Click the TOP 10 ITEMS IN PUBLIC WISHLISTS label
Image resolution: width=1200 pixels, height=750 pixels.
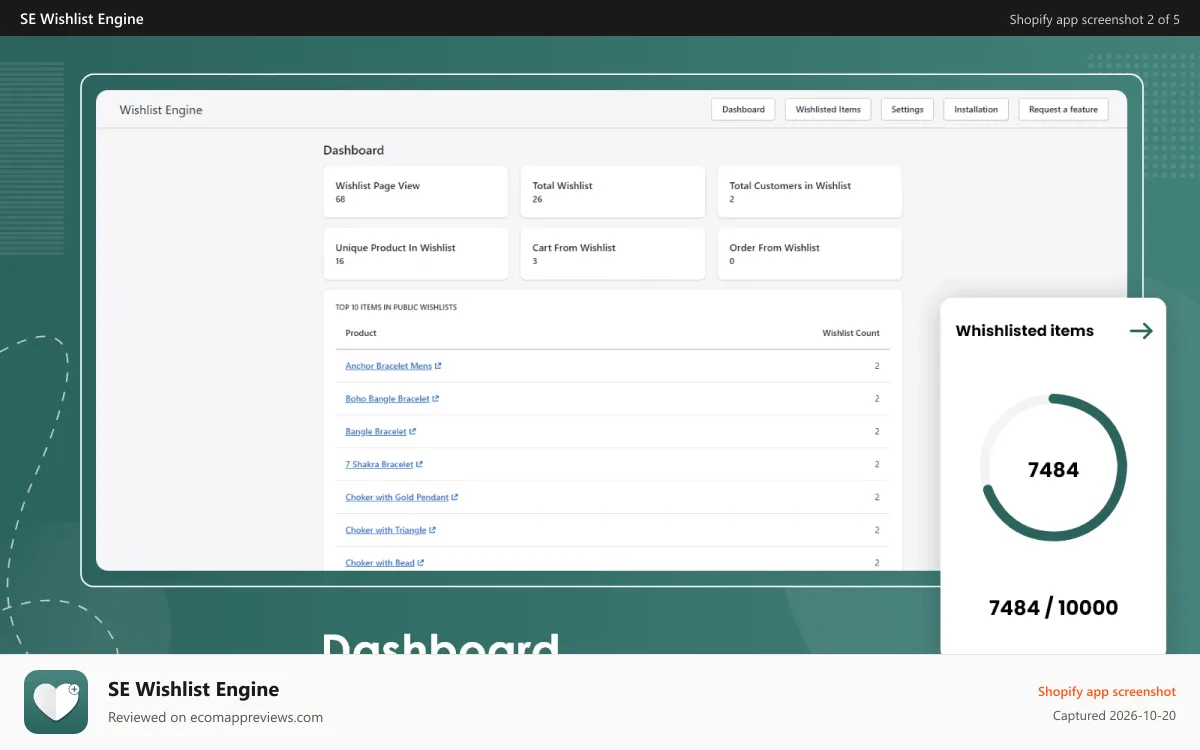396,307
